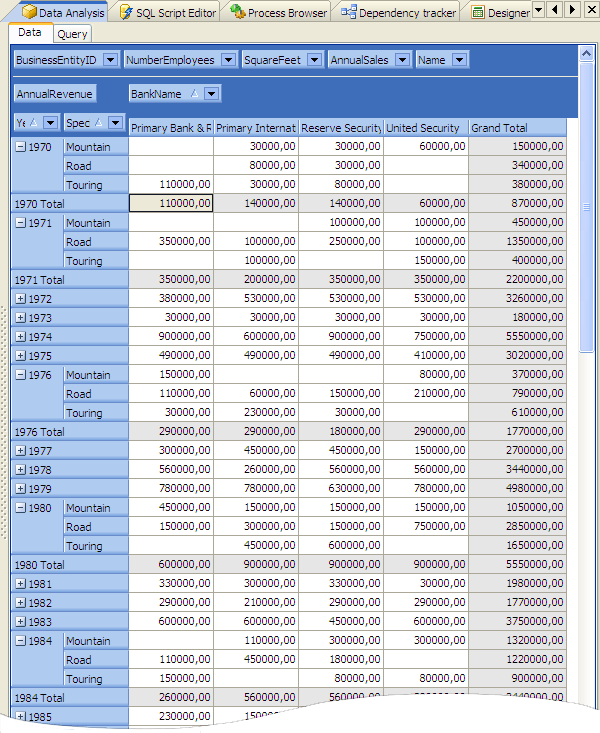Image resolution: width=600 pixels, height=733 pixels.
Task: Switch to the Dependency tracker tab
Action: [399, 13]
